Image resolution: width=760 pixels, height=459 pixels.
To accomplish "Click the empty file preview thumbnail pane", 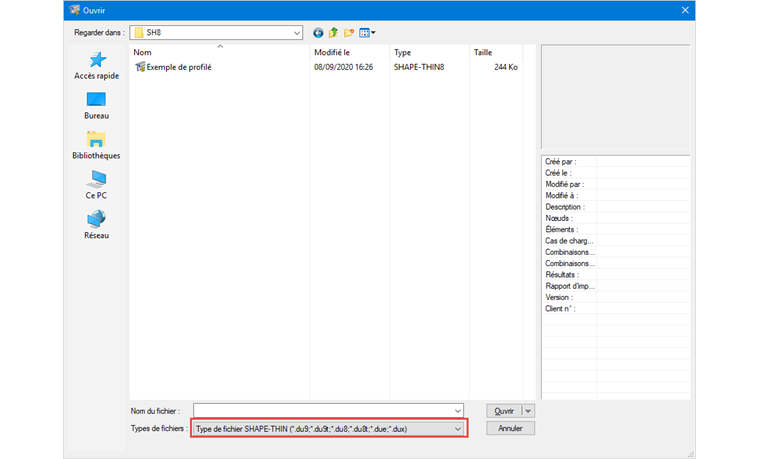I will (616, 97).
